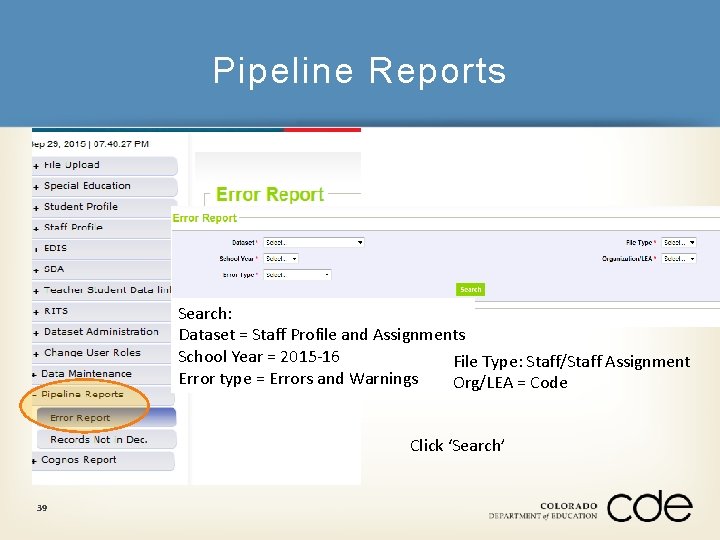720x540 pixels.
Task: Open the File Type dropdown
Action: [x=679, y=242]
